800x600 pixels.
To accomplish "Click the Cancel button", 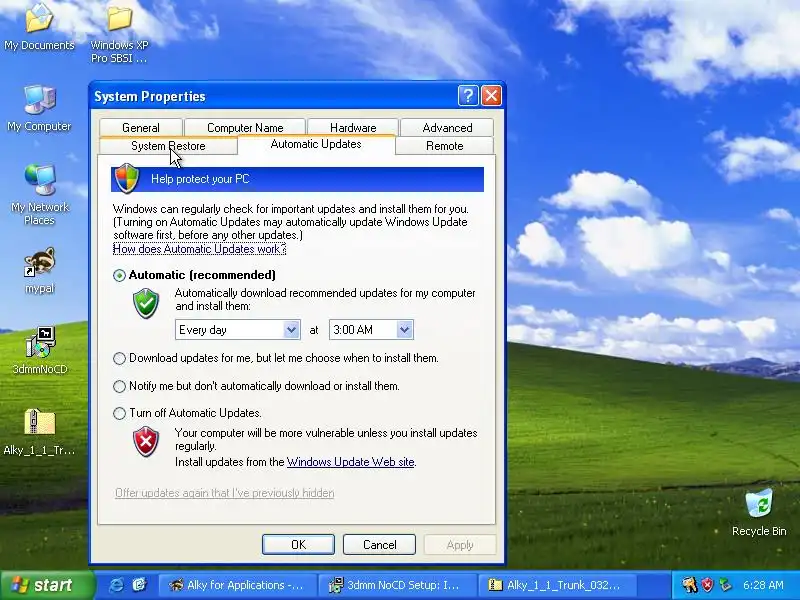I will click(x=379, y=544).
